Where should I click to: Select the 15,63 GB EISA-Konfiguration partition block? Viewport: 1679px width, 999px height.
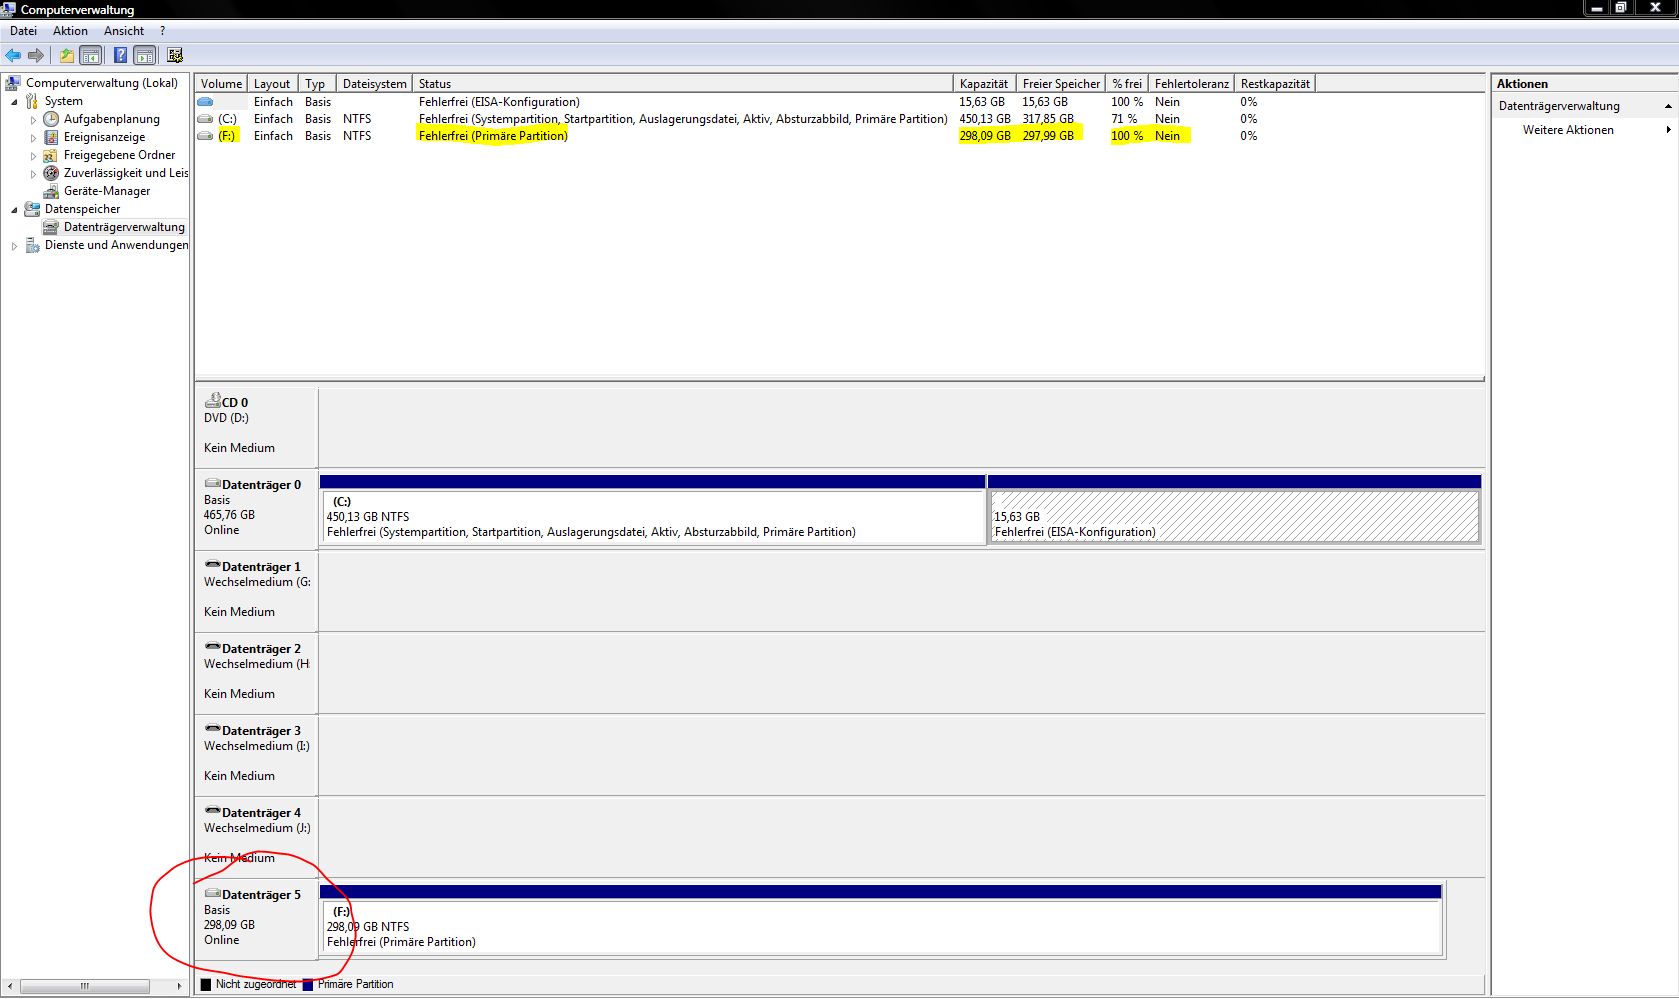tap(1234, 517)
